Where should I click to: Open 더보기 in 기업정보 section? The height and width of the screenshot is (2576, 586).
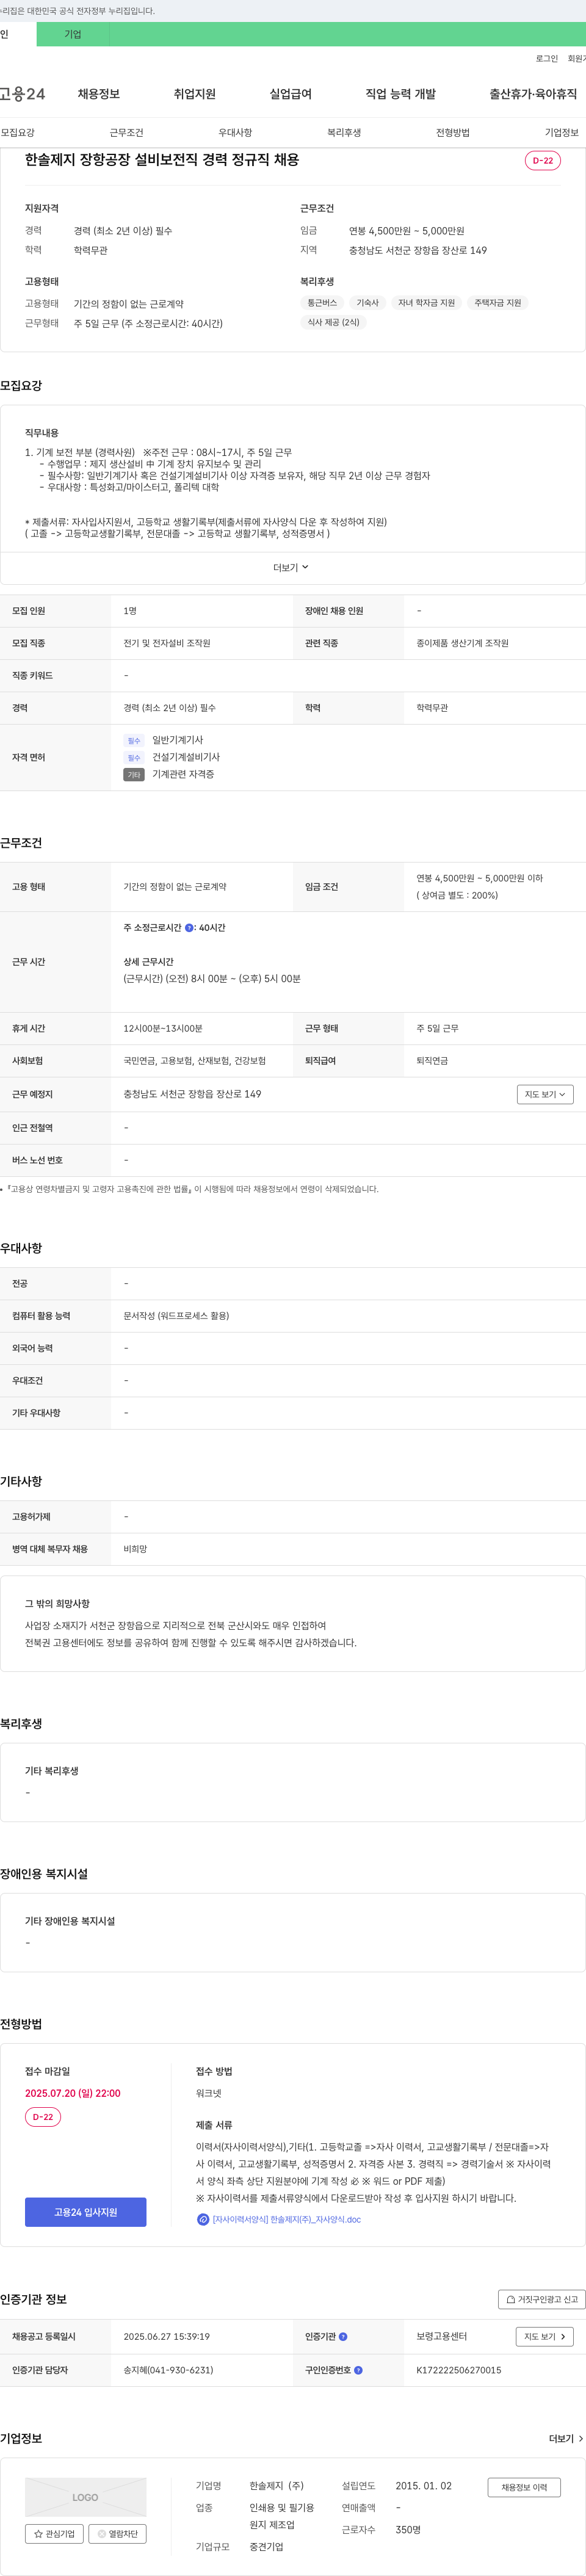pyautogui.click(x=566, y=2439)
